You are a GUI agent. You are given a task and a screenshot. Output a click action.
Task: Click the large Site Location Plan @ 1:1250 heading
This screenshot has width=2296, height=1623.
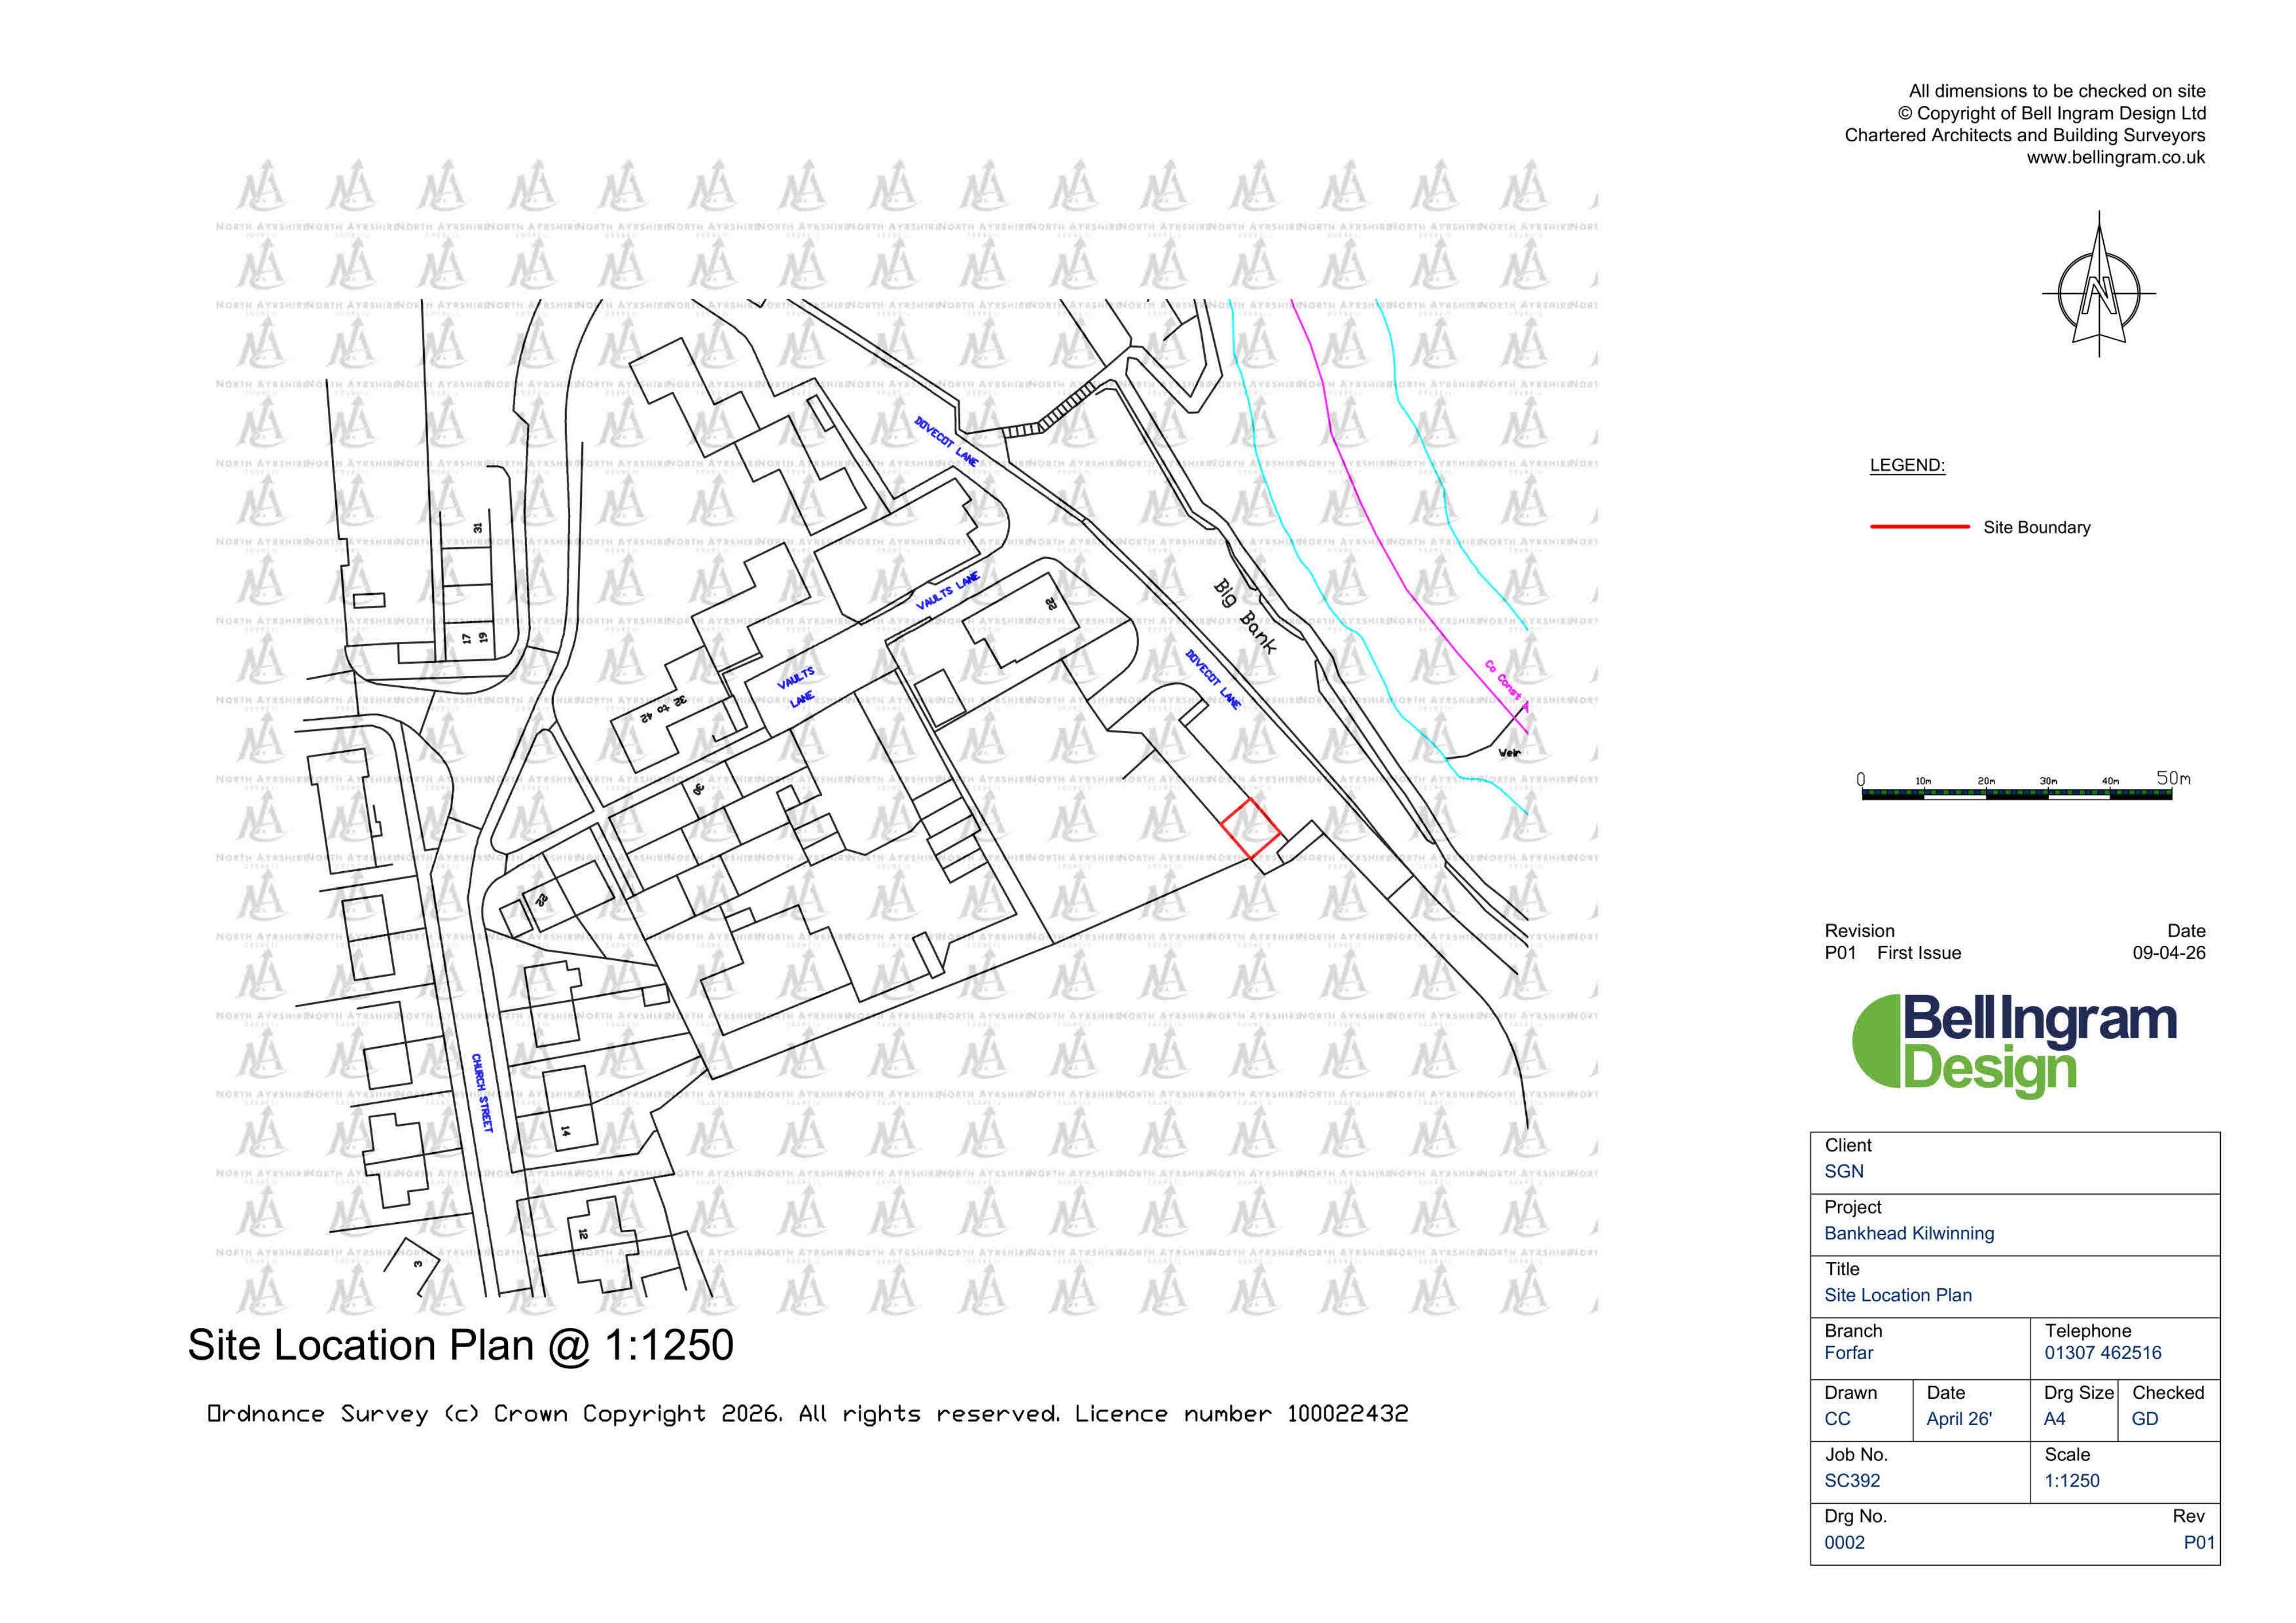(x=460, y=1345)
